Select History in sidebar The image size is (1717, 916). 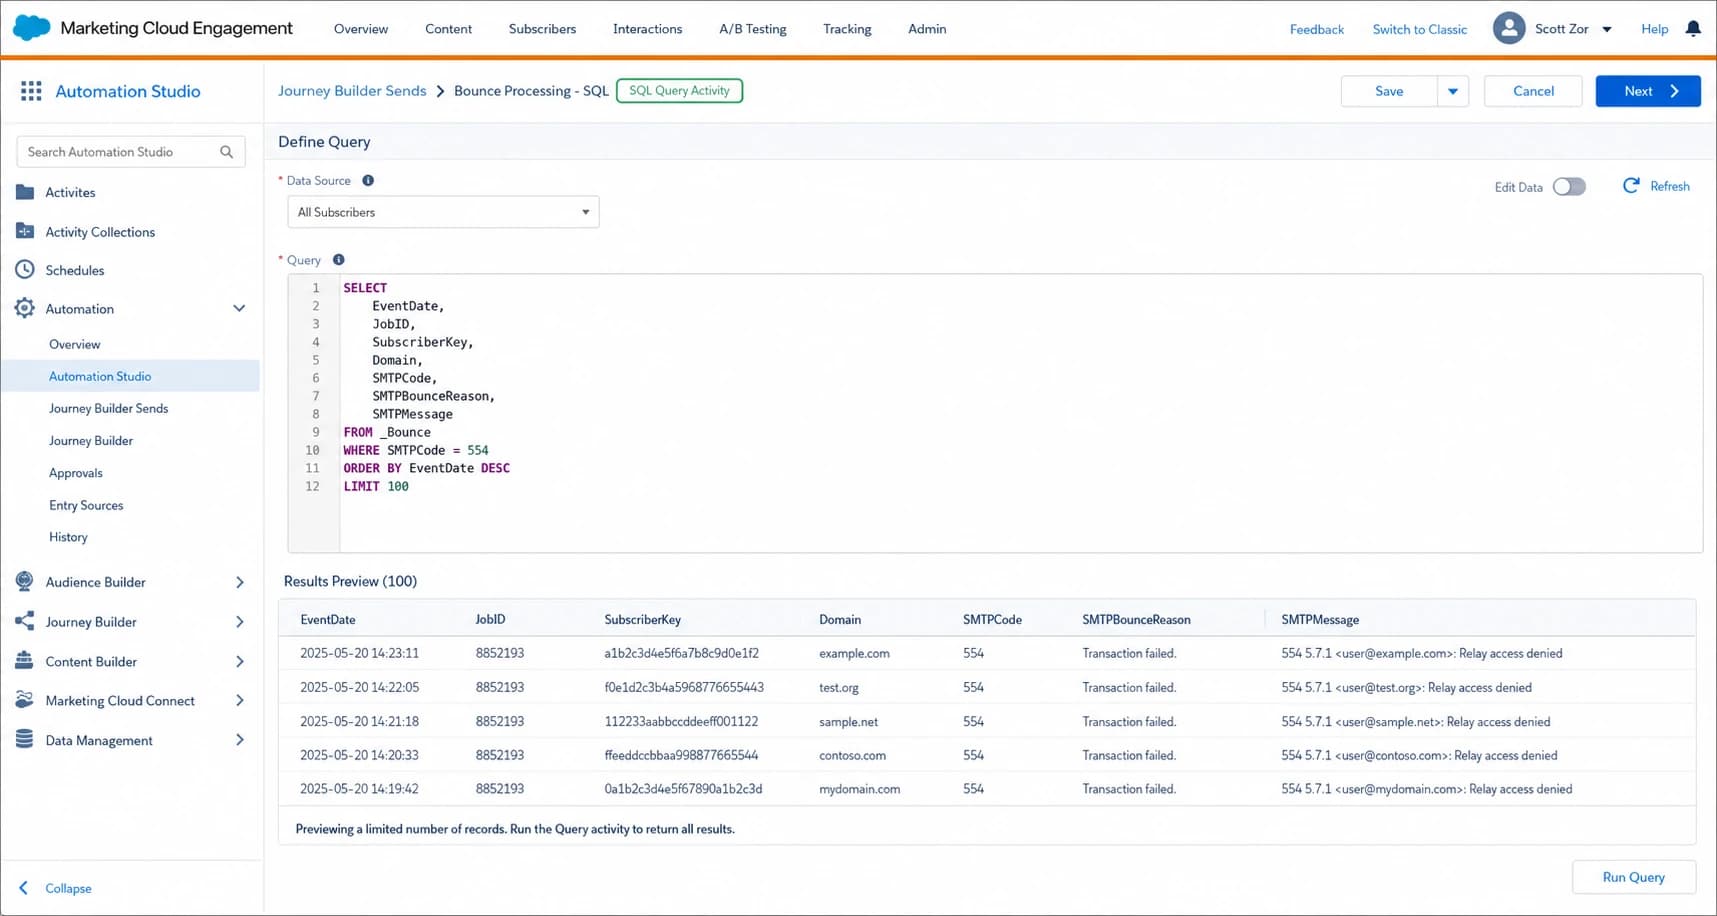(68, 537)
